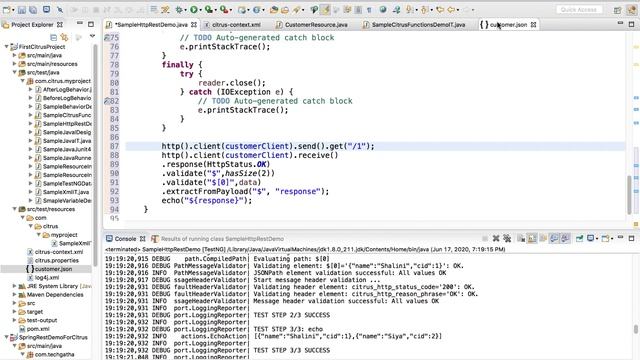Screen dimensions: 640x360
Task: Close the SampleHttpRestDemo.java tab
Action: click(194, 24)
